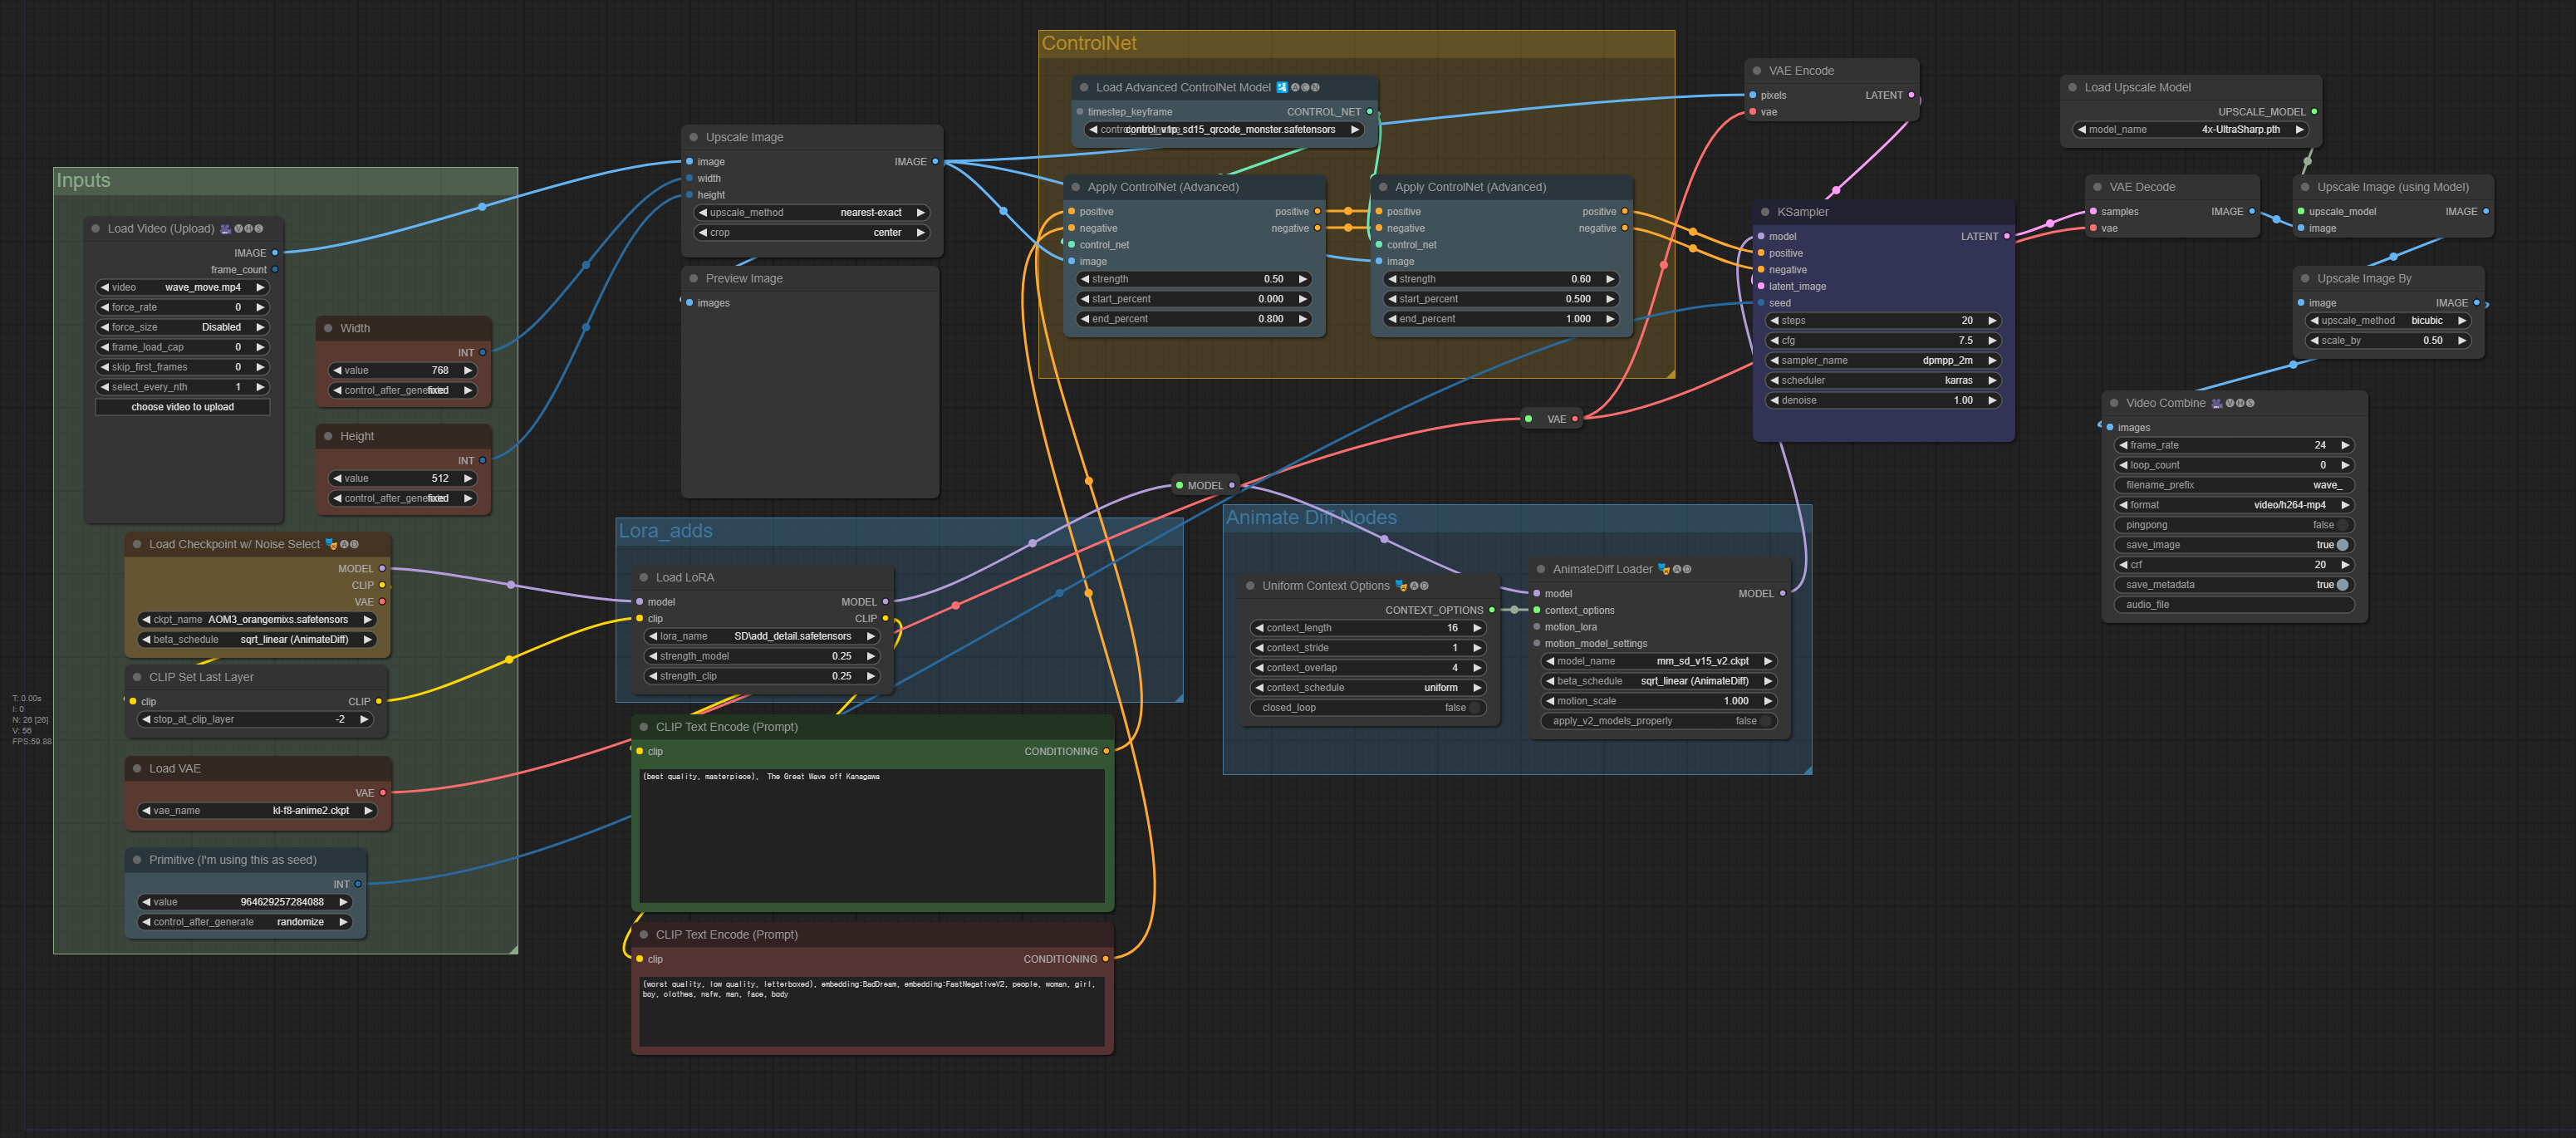Open the sampler_name dropdown showing dpmpp_2m

pyautogui.click(x=1882, y=360)
